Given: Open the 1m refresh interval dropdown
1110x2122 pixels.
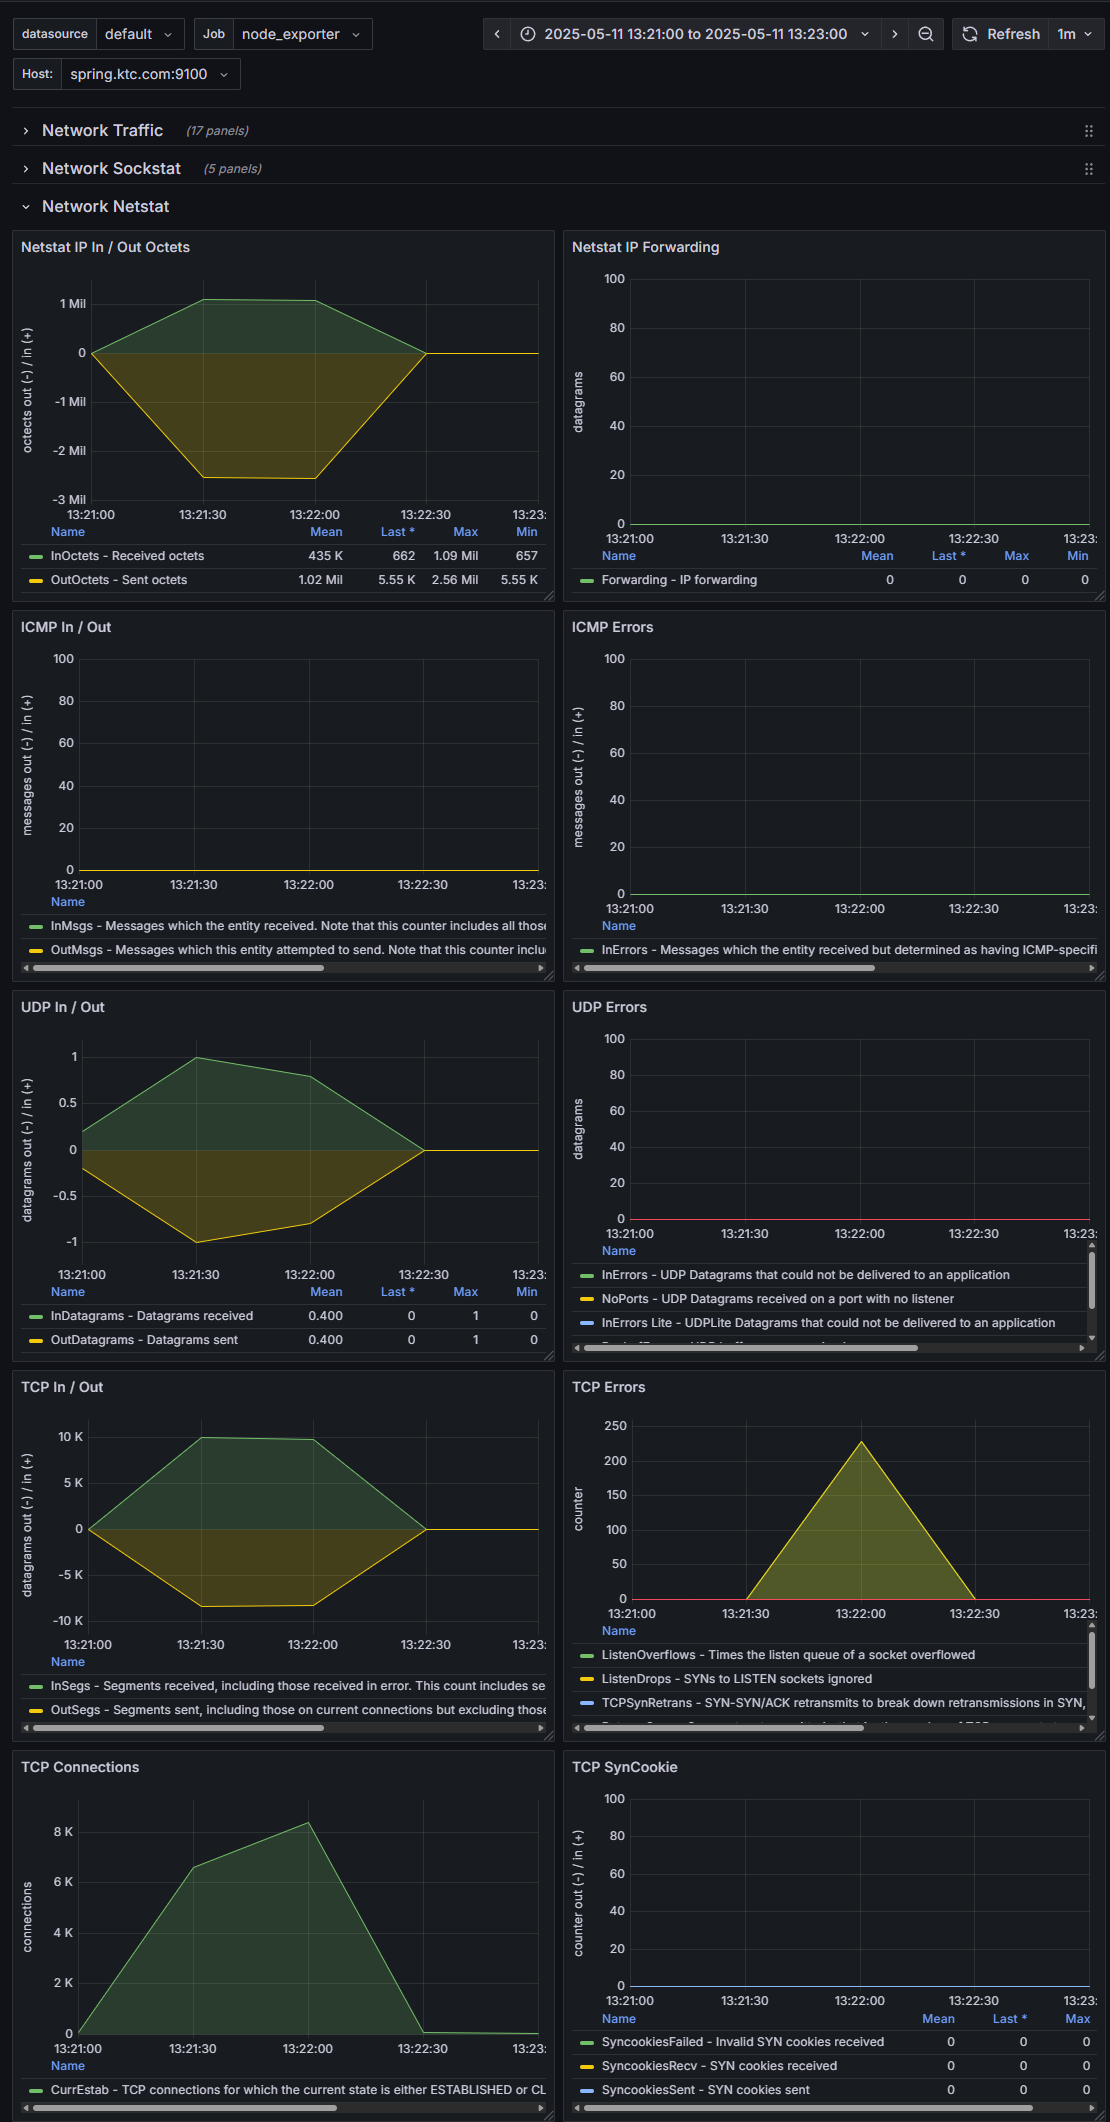Looking at the screenshot, I should pyautogui.click(x=1076, y=34).
